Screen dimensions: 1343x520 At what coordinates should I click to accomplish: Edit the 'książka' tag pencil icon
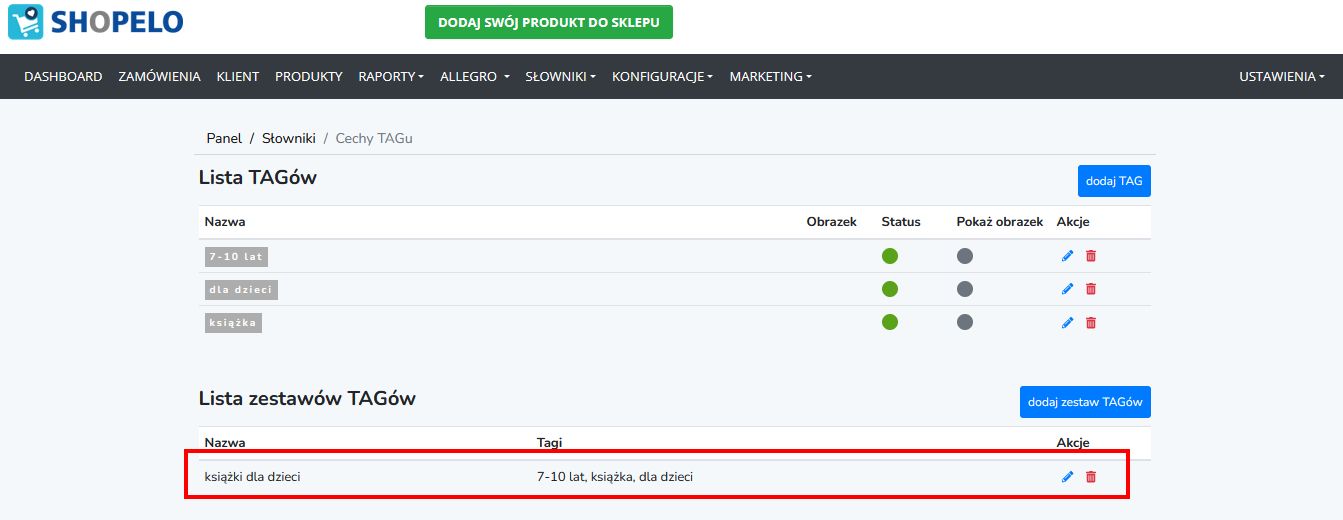1067,322
